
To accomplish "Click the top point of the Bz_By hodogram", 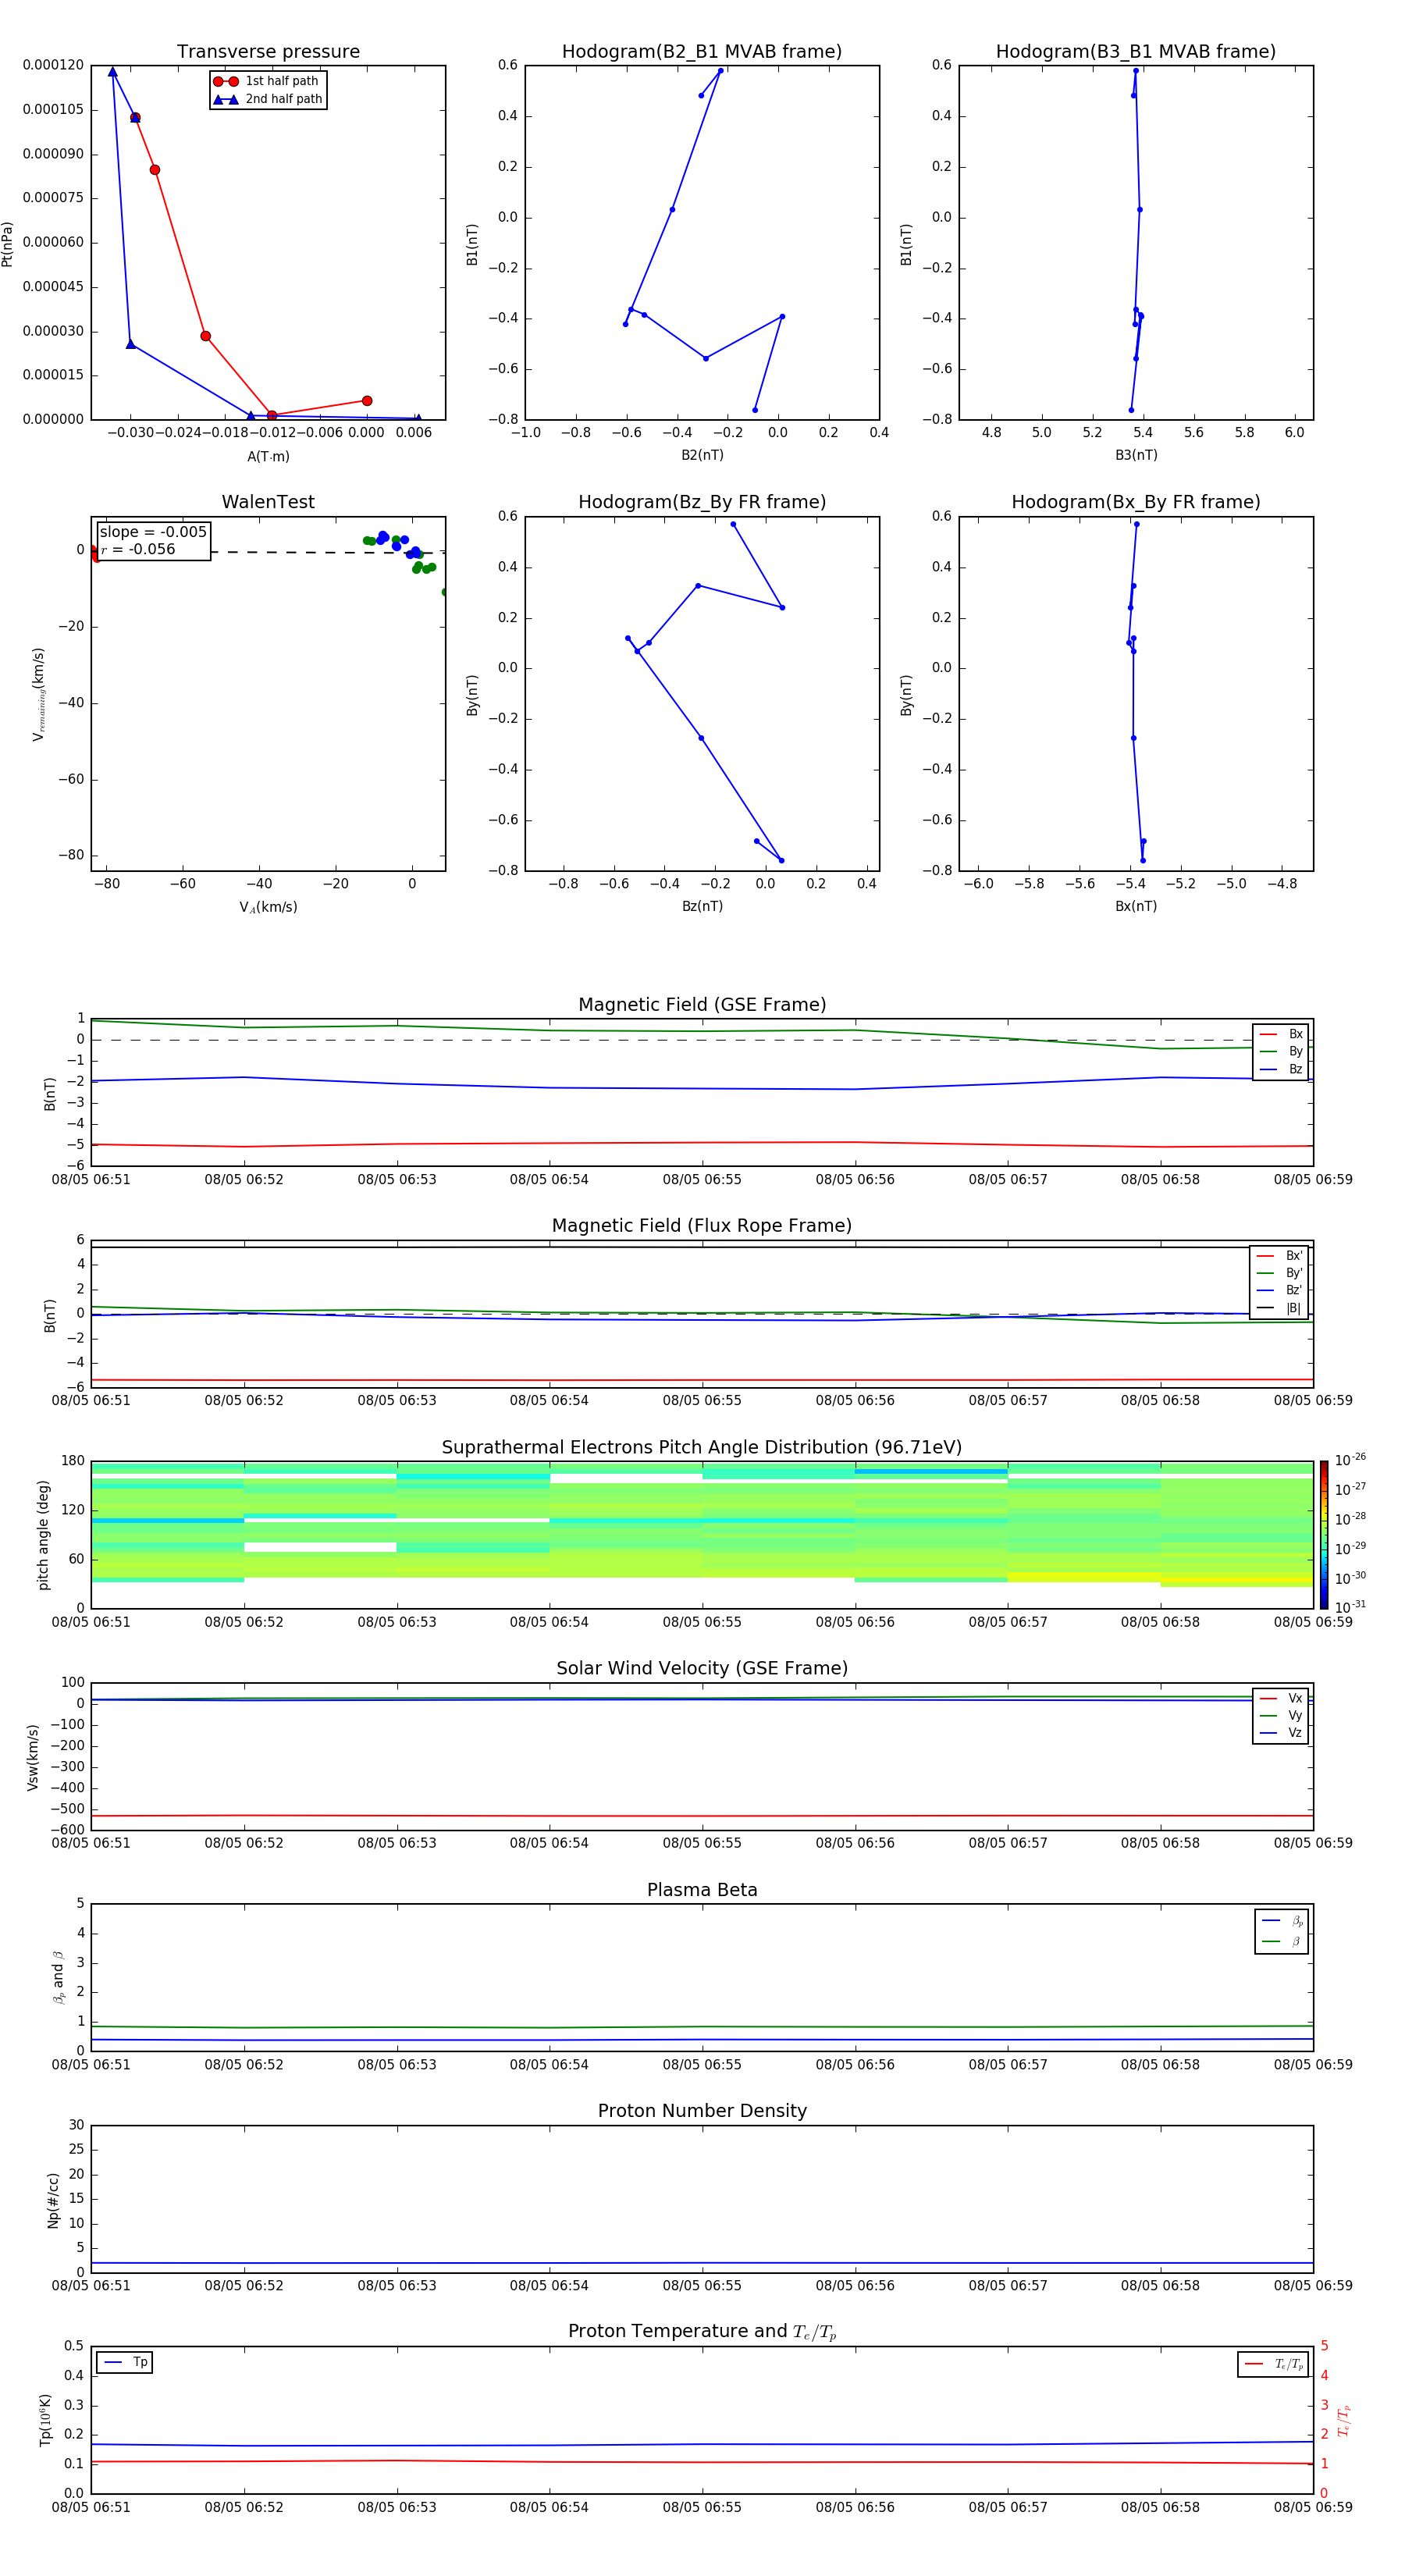I will pos(733,524).
